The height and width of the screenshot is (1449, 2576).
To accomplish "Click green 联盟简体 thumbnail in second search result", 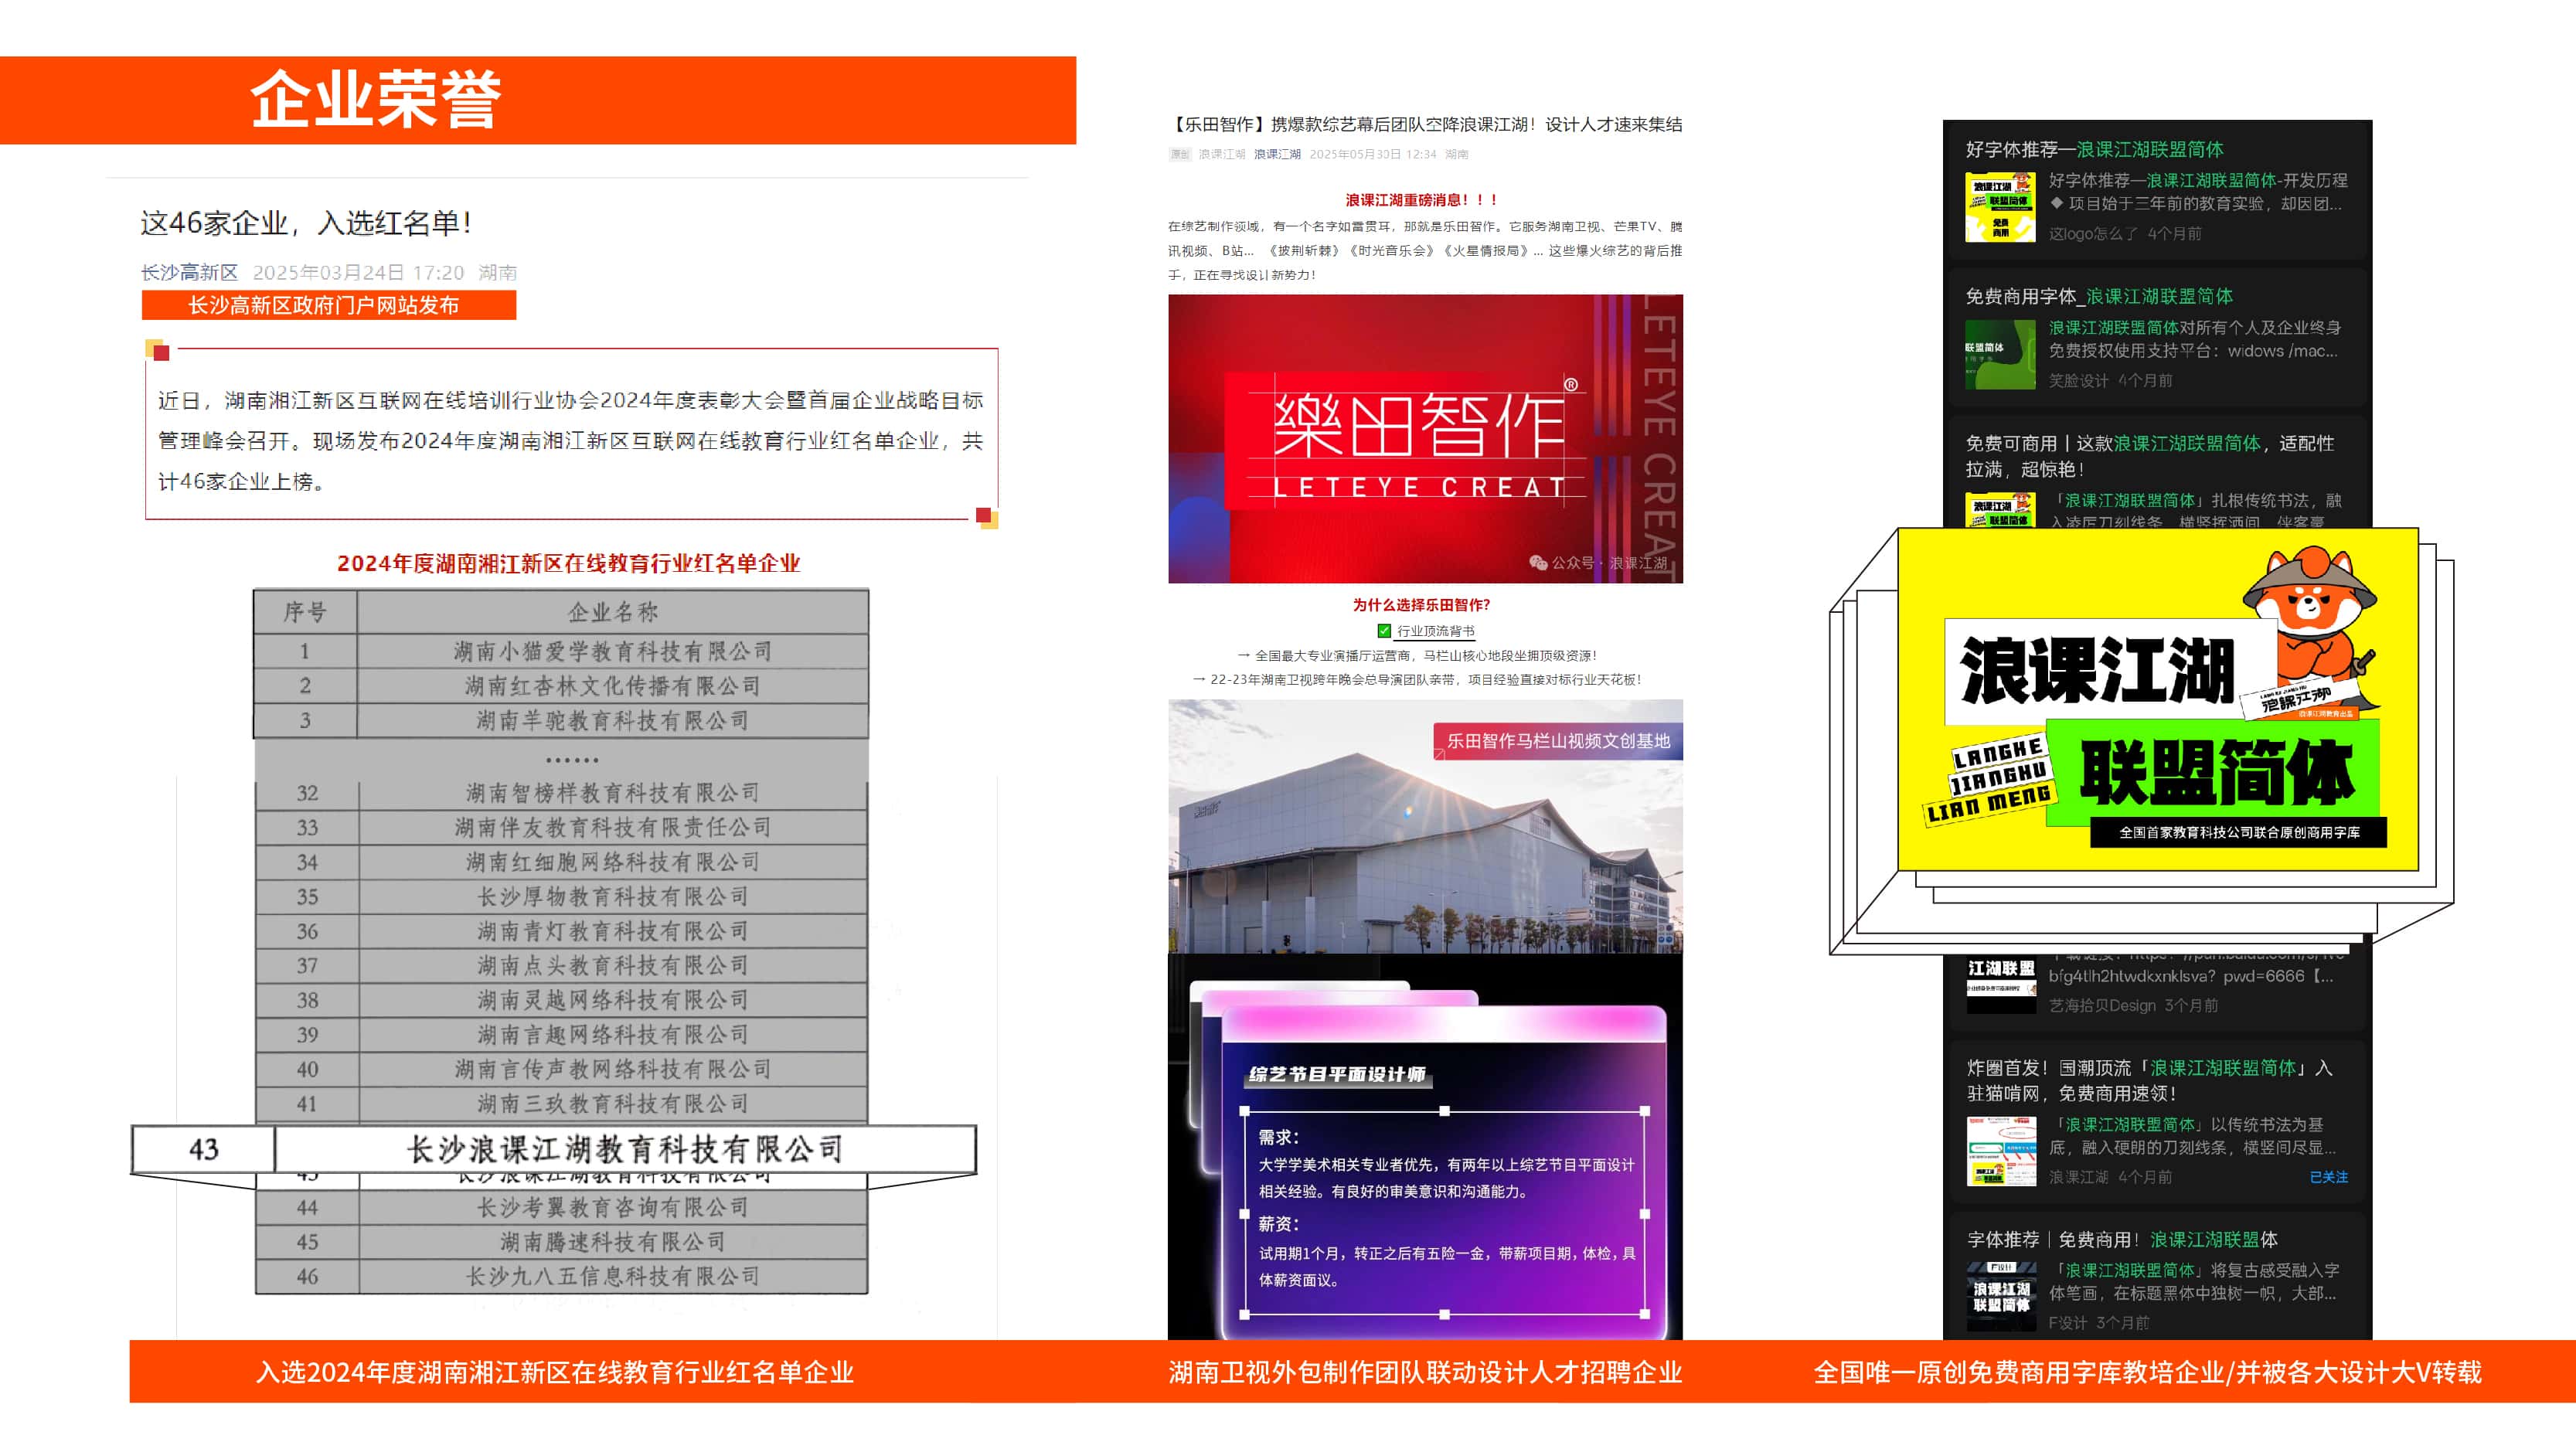I will pyautogui.click(x=1999, y=354).
